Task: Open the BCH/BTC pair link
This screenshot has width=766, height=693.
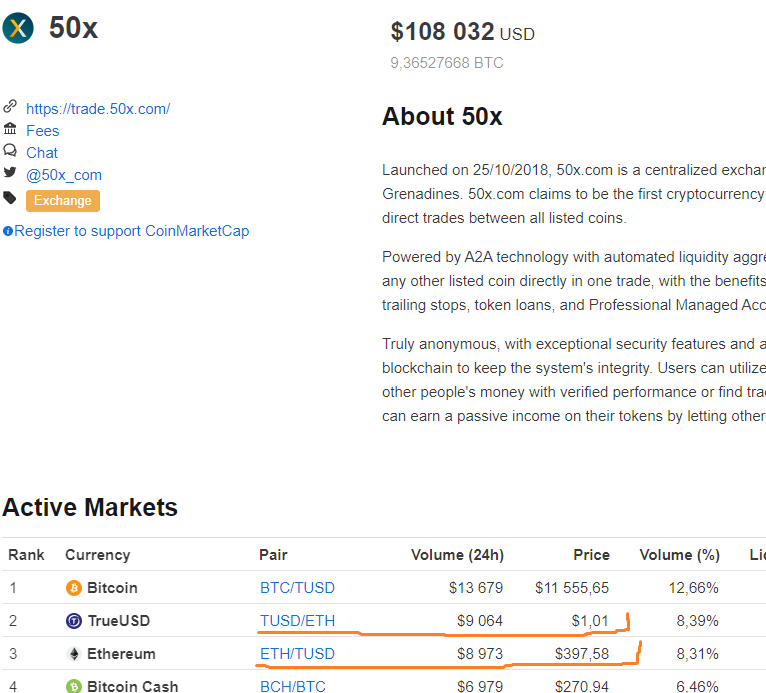Action: pos(293,686)
